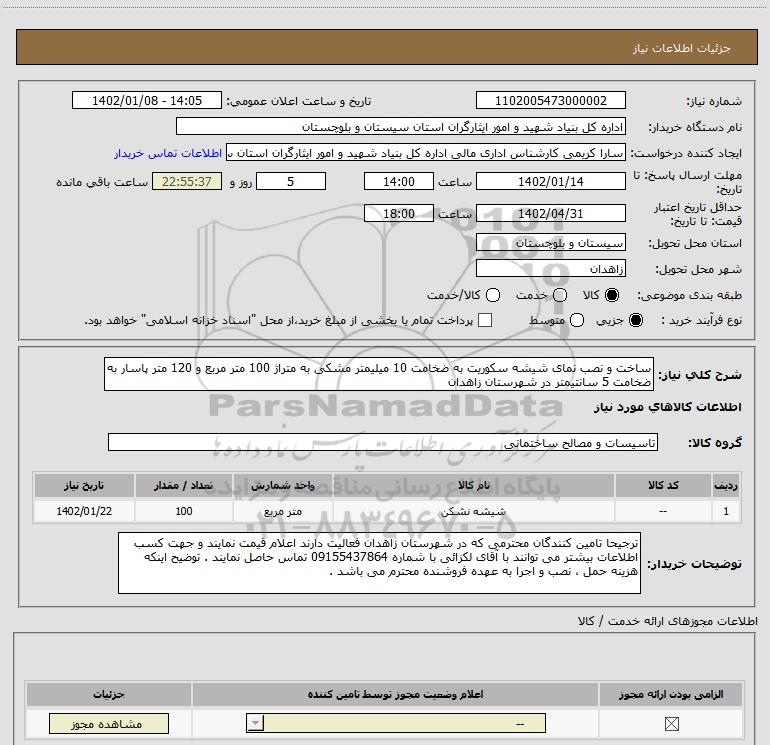The image size is (770, 745).
Task: Click the delivery province field سیستان و بلوچستان
Action: [x=550, y=243]
